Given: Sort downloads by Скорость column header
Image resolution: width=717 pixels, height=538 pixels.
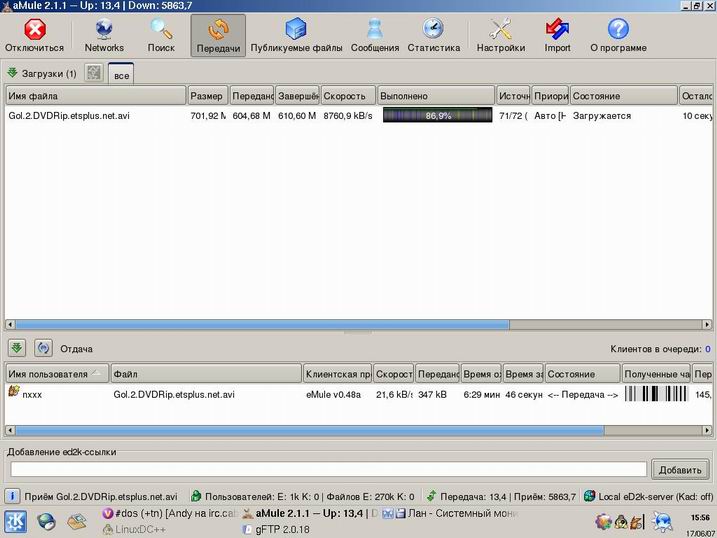Looking at the screenshot, I should (348, 96).
